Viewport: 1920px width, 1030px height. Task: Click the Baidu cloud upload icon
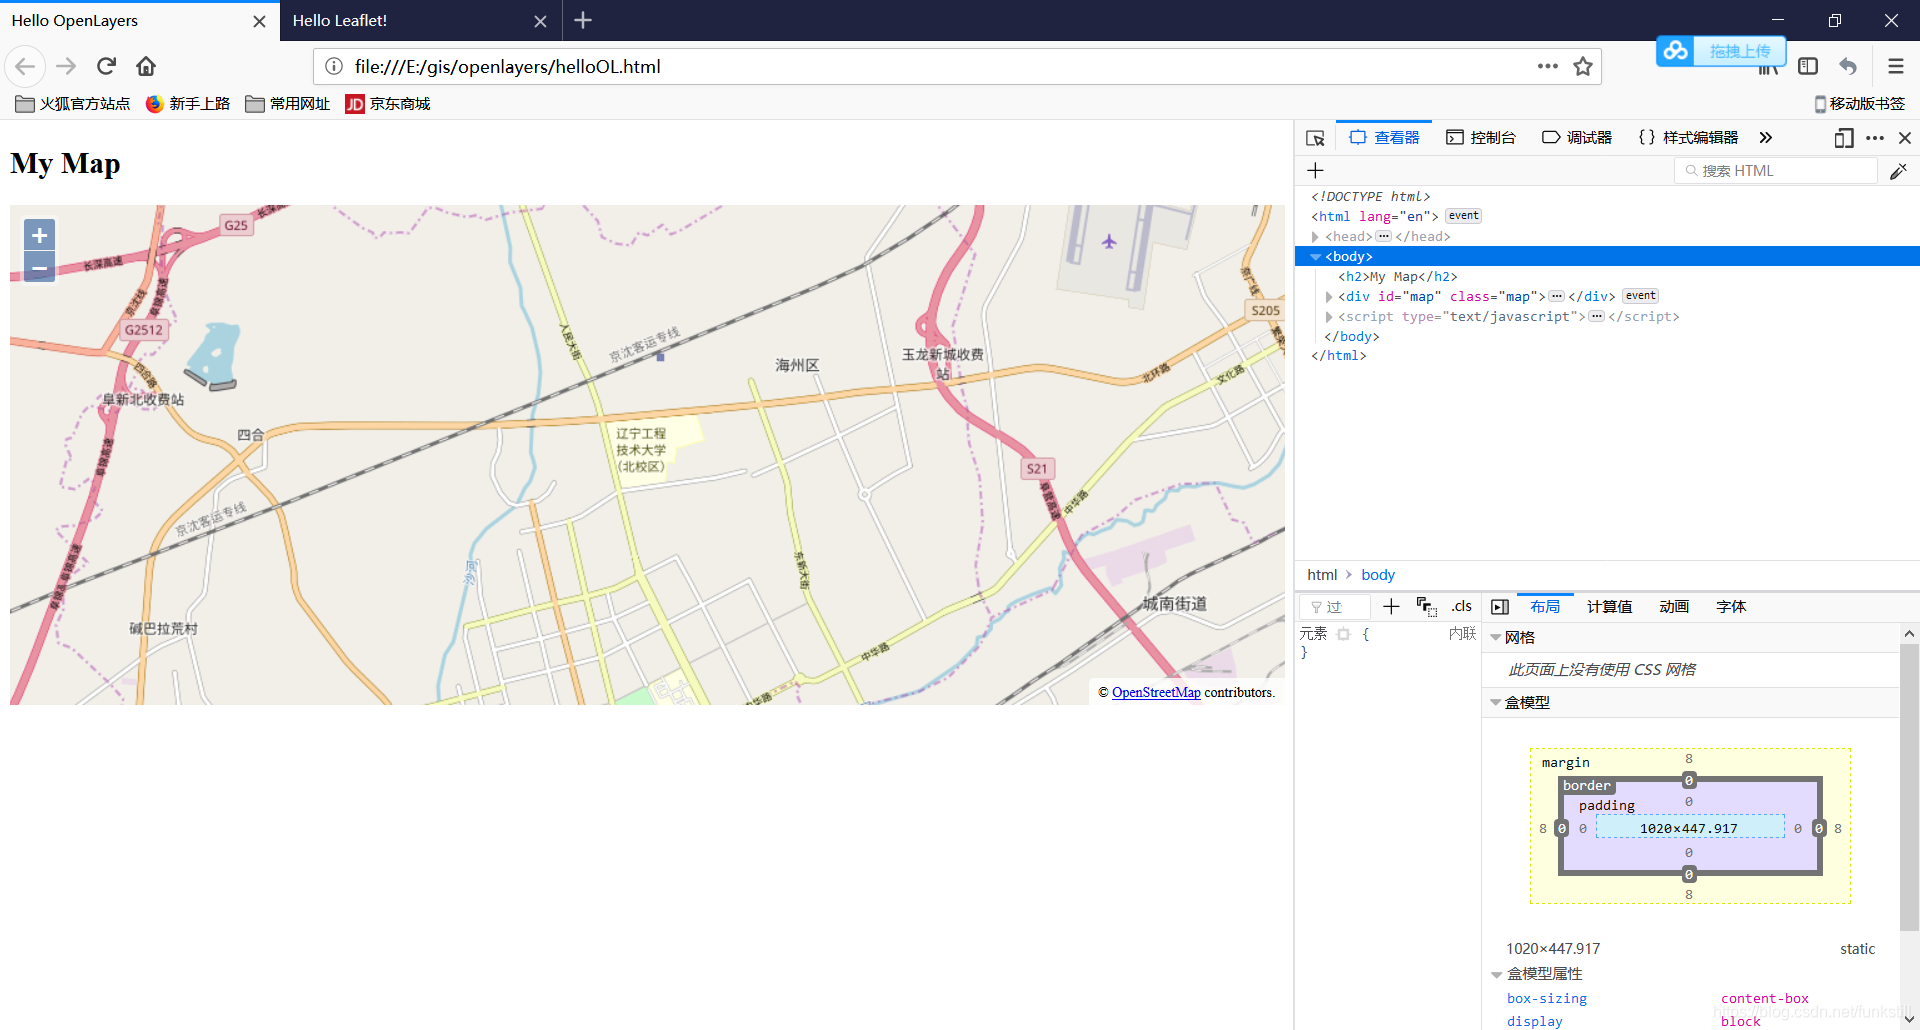[1676, 50]
